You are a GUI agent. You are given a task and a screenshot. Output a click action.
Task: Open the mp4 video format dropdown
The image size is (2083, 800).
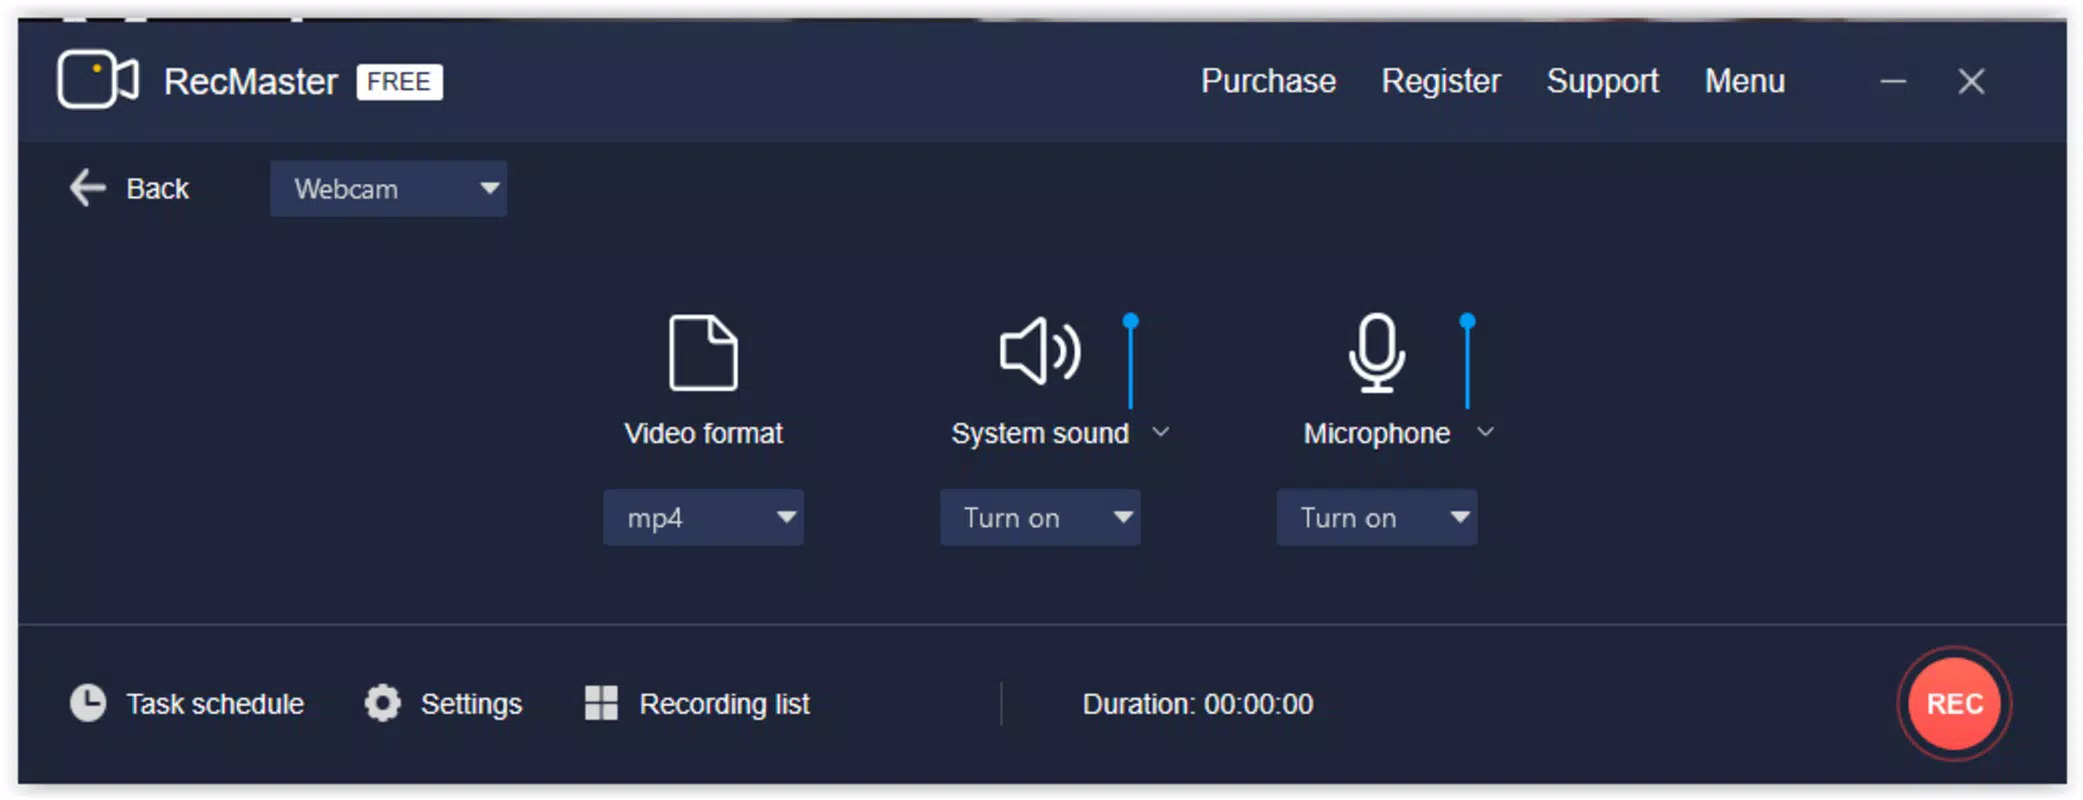[703, 517]
